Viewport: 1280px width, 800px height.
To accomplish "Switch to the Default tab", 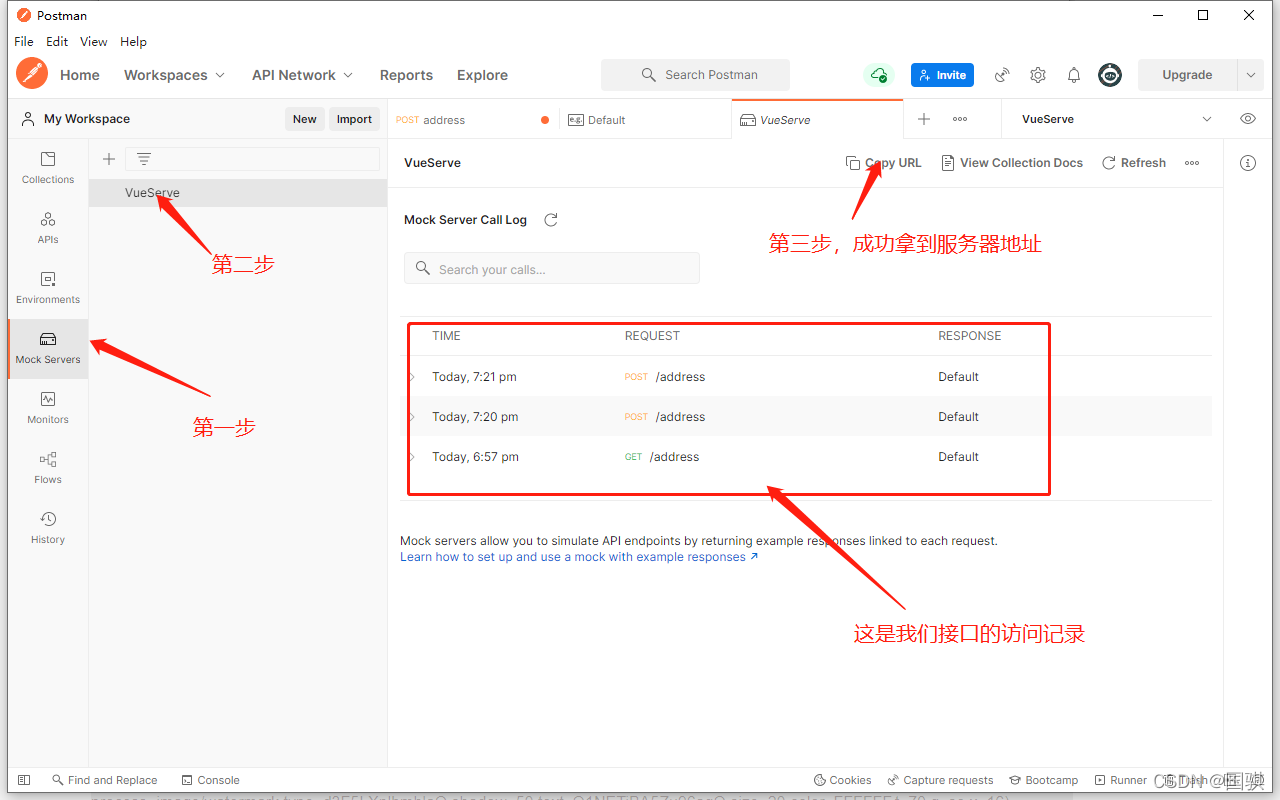I will [646, 120].
